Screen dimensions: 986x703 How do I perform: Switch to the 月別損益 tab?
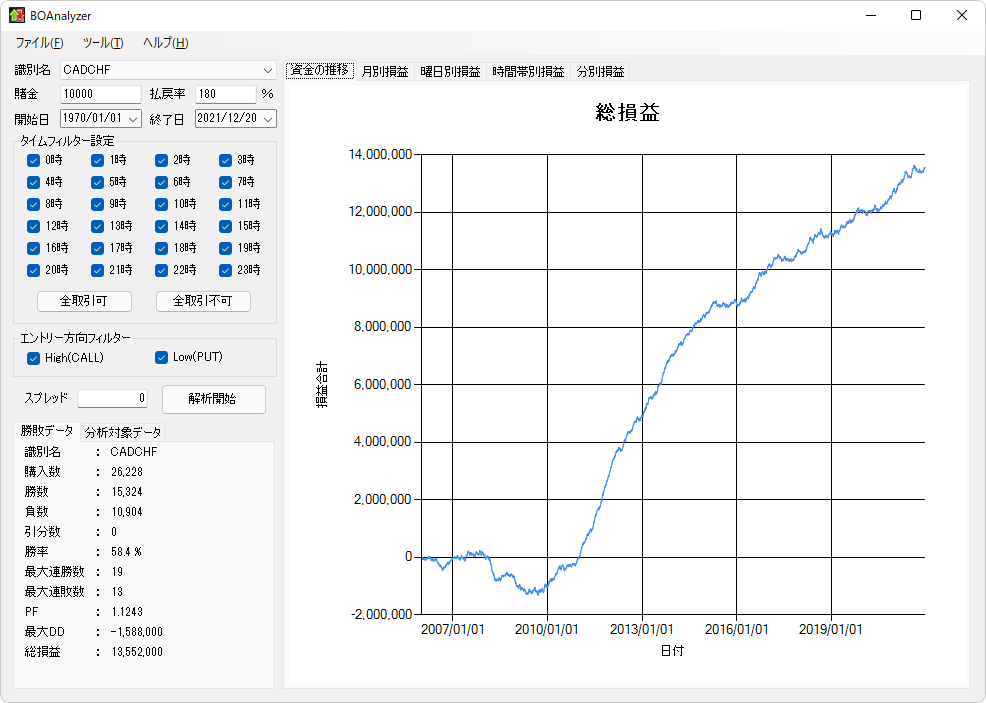(x=385, y=72)
